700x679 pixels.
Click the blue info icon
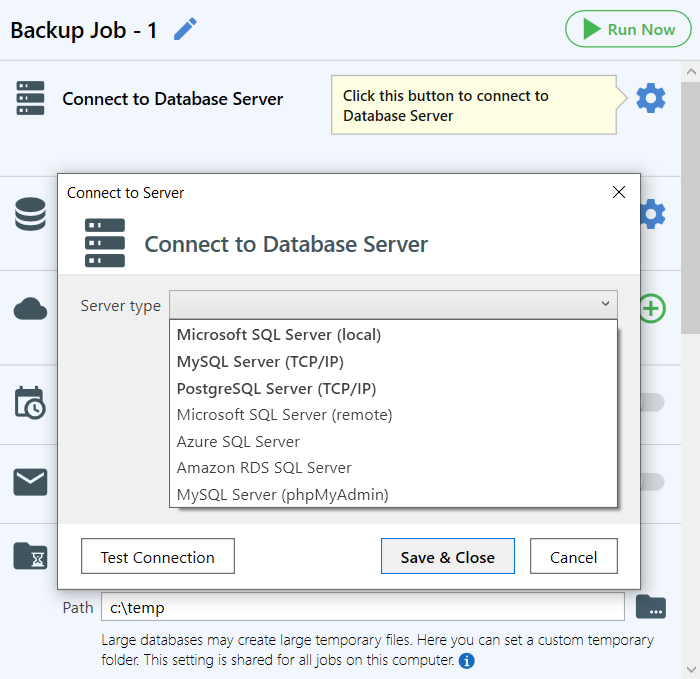point(467,661)
